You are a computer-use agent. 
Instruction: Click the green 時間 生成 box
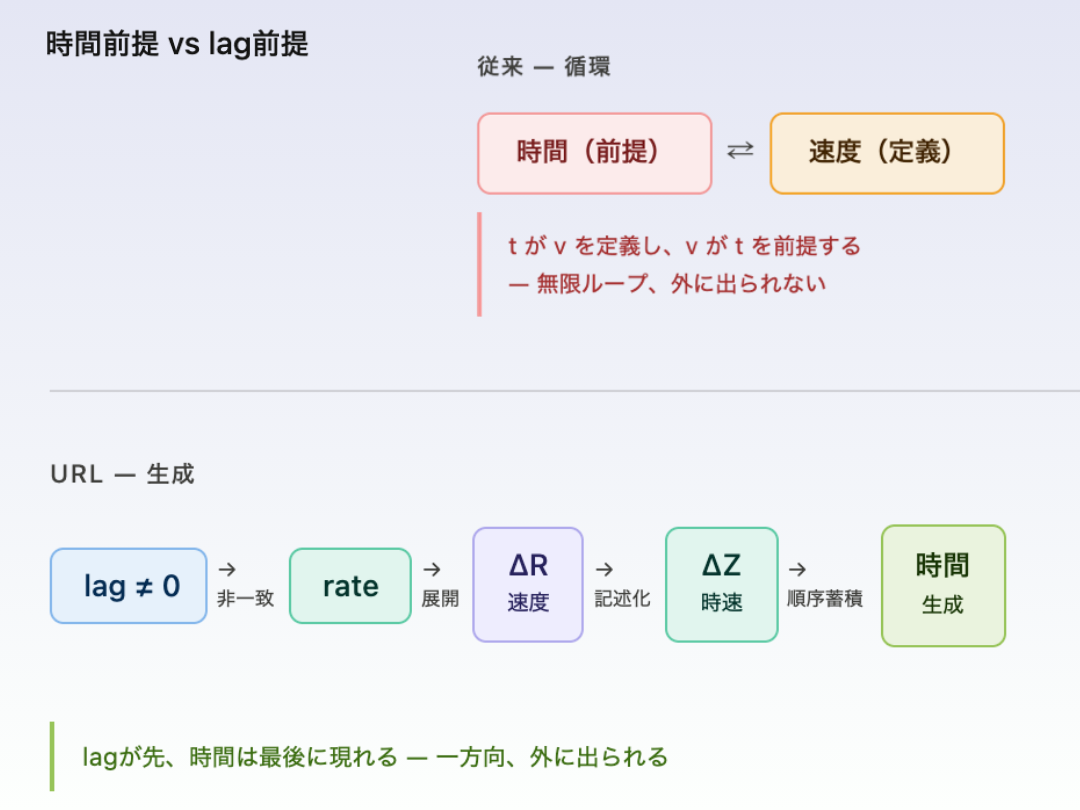tap(942, 585)
